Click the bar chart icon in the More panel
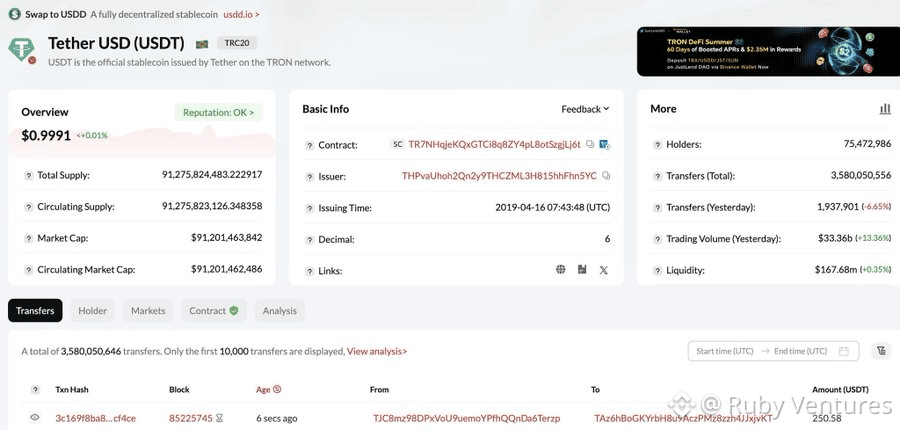Image resolution: width=900 pixels, height=430 pixels. 885,109
